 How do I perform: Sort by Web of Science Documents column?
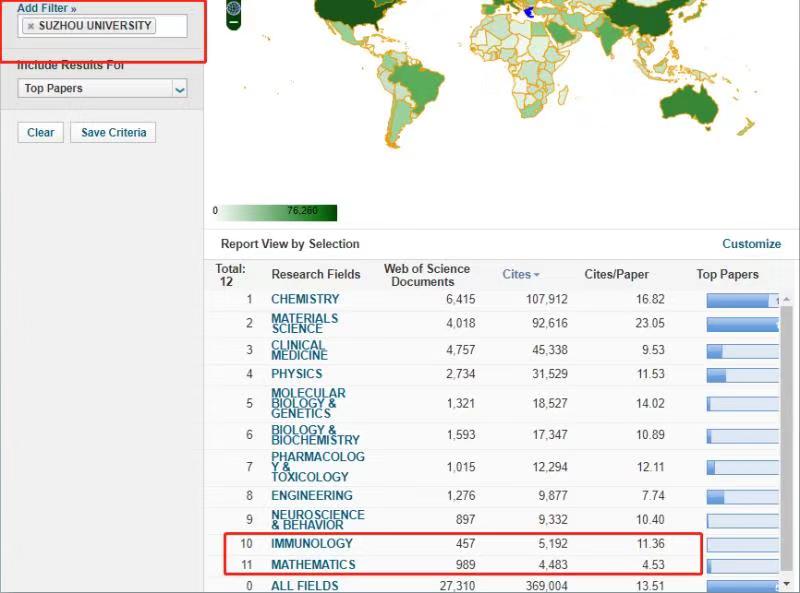426,275
